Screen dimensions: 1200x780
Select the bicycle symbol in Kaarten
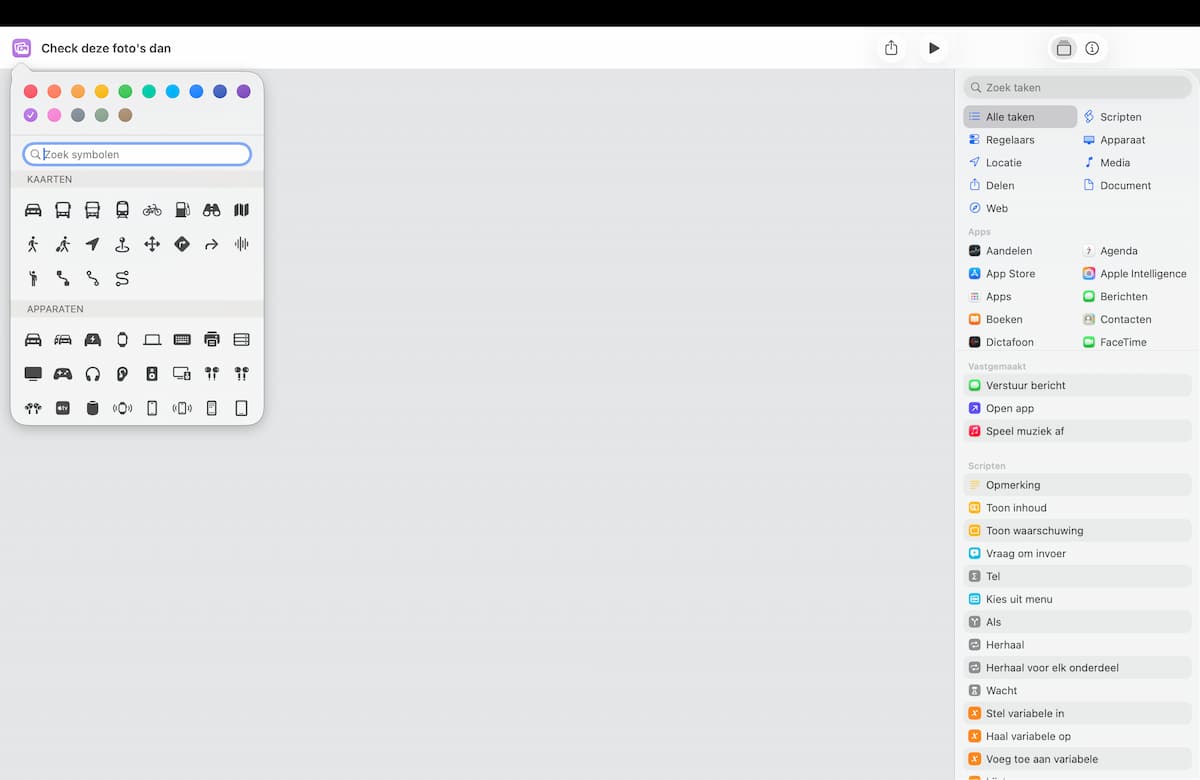pyautogui.click(x=152, y=210)
